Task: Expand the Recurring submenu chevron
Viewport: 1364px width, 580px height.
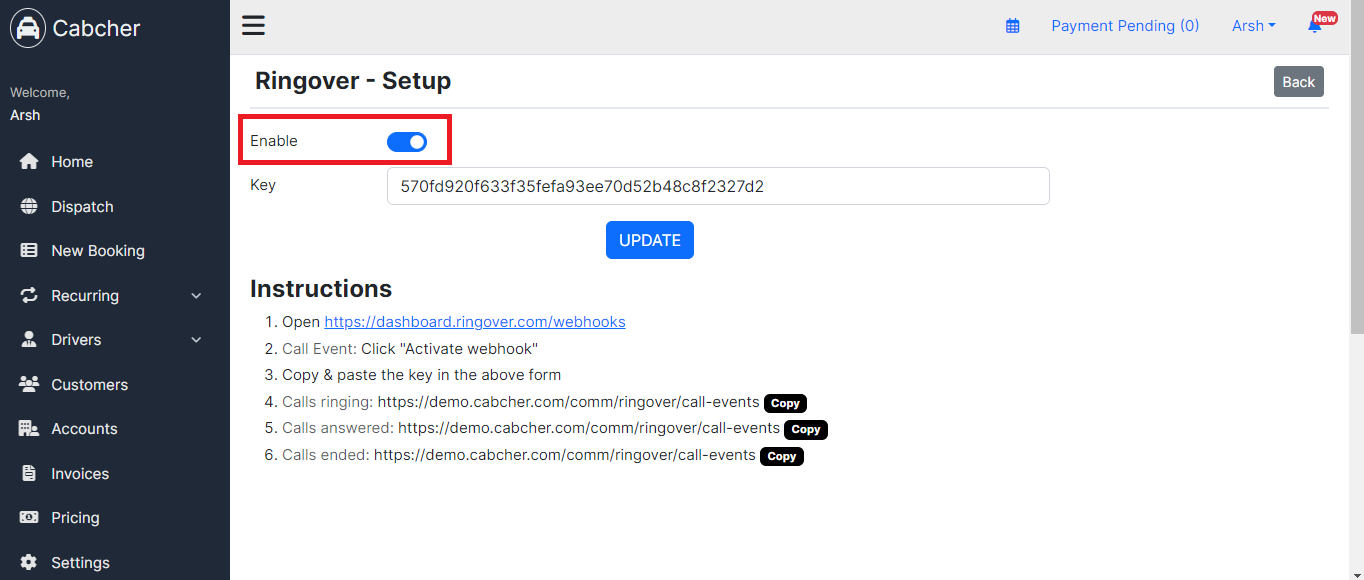Action: [x=196, y=296]
